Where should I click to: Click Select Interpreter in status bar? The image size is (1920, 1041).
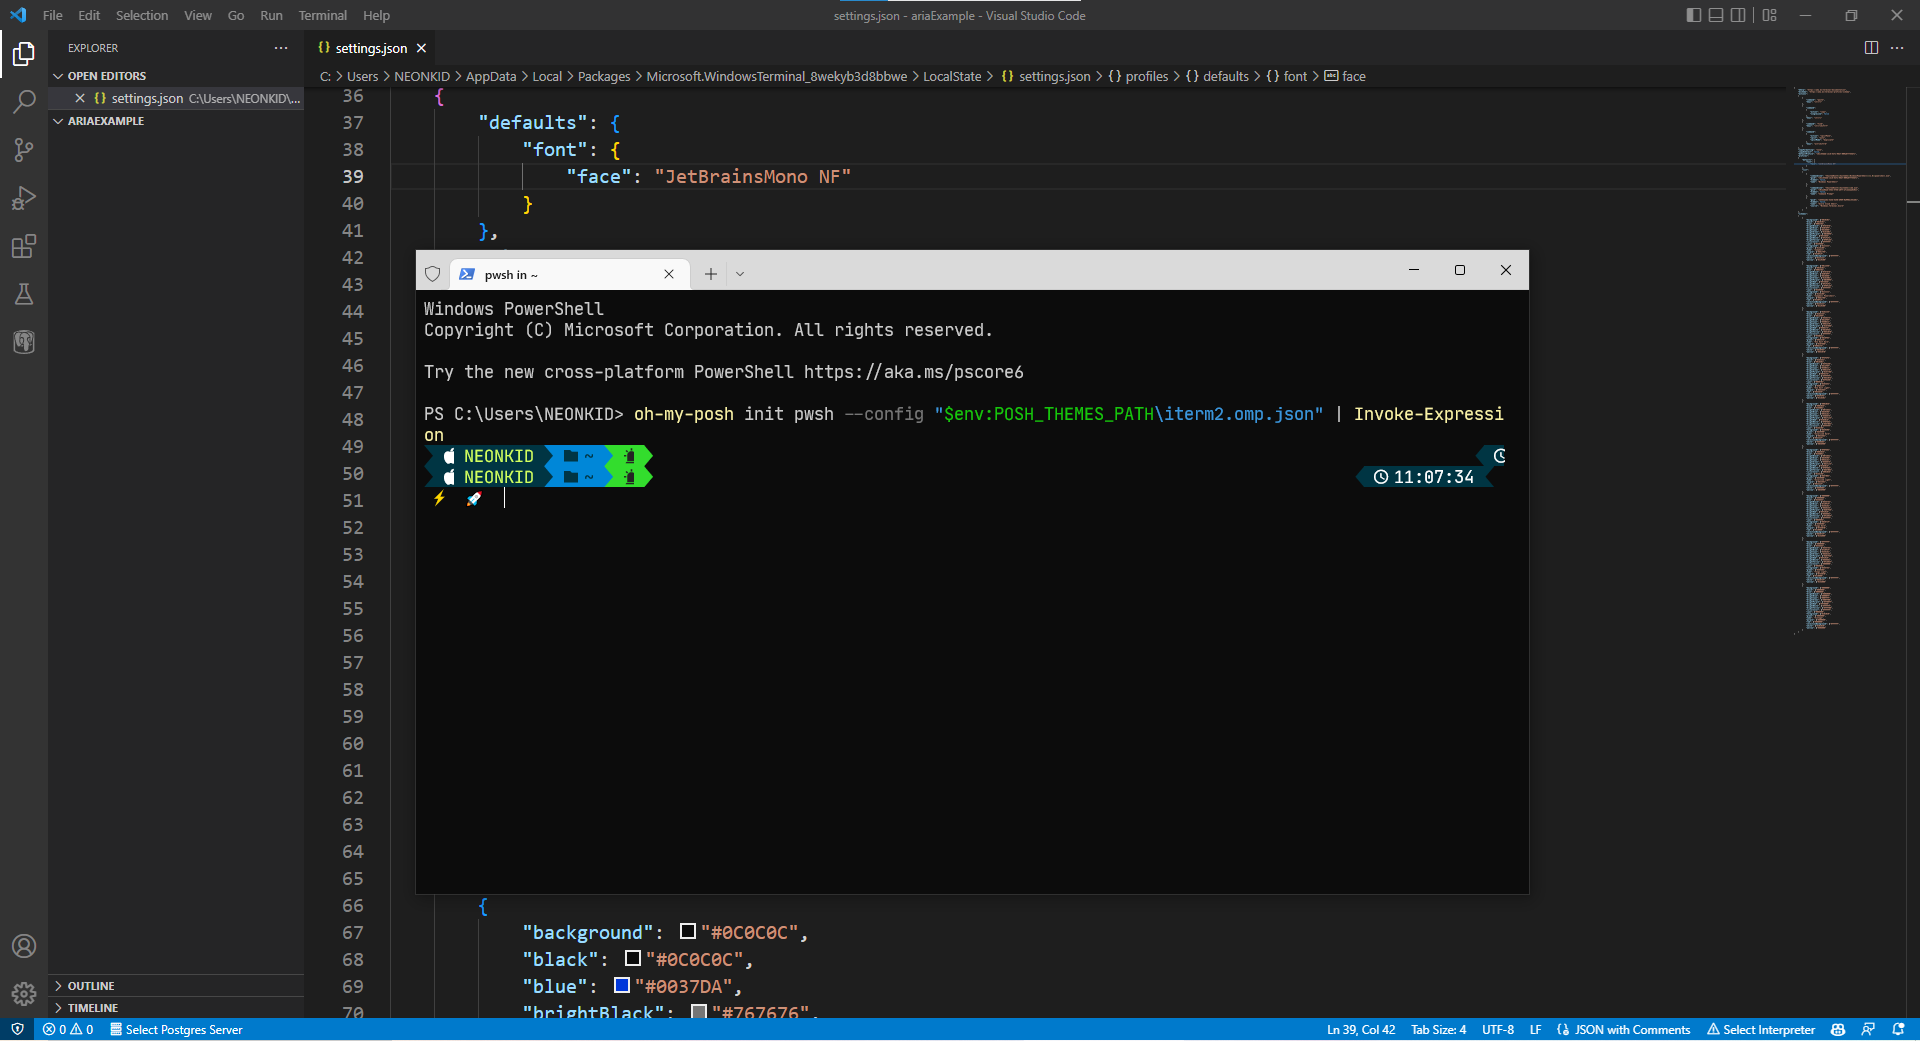pyautogui.click(x=1761, y=1029)
